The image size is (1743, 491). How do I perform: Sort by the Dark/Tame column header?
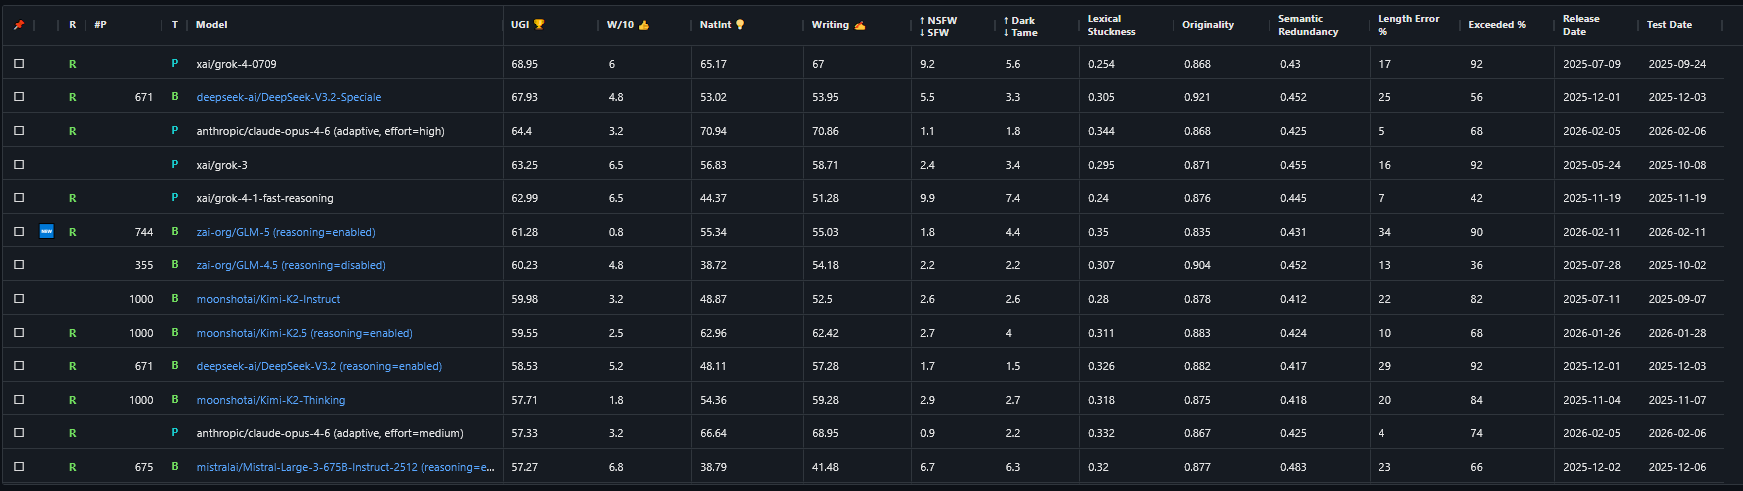(x=1021, y=26)
